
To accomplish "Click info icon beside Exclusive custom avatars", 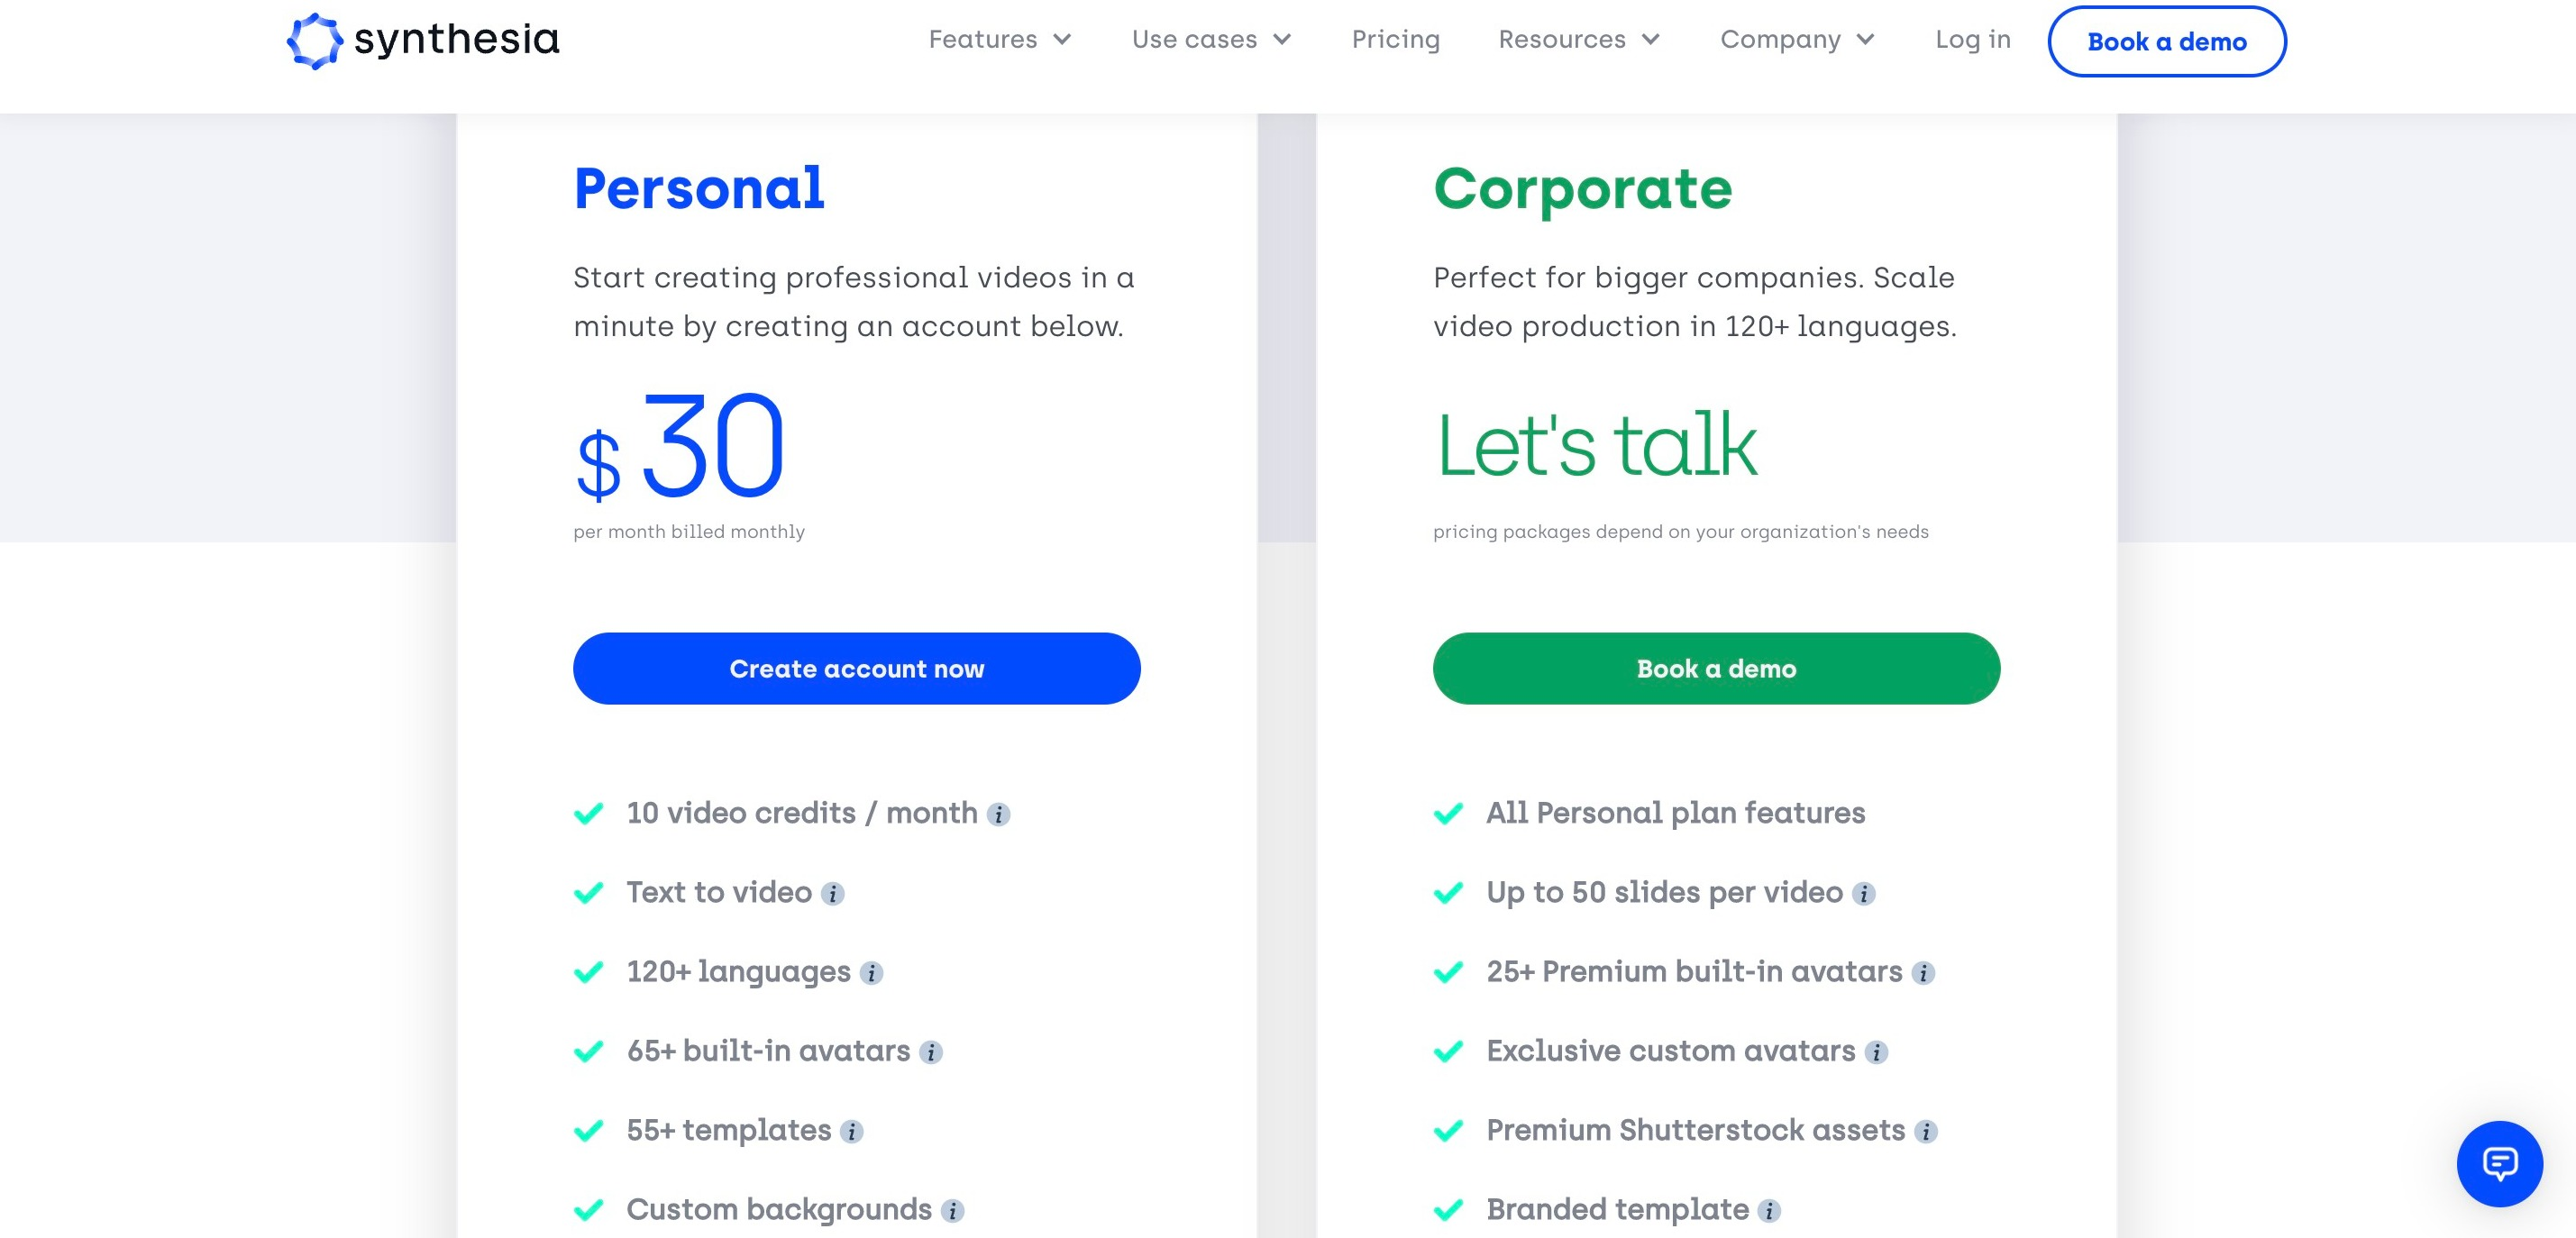I will click(x=1876, y=1052).
